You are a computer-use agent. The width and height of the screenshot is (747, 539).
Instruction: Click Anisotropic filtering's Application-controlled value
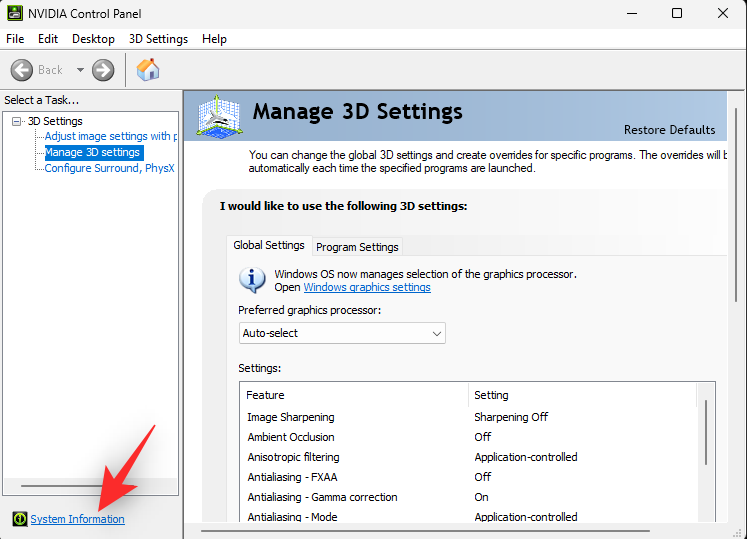[x=525, y=457]
